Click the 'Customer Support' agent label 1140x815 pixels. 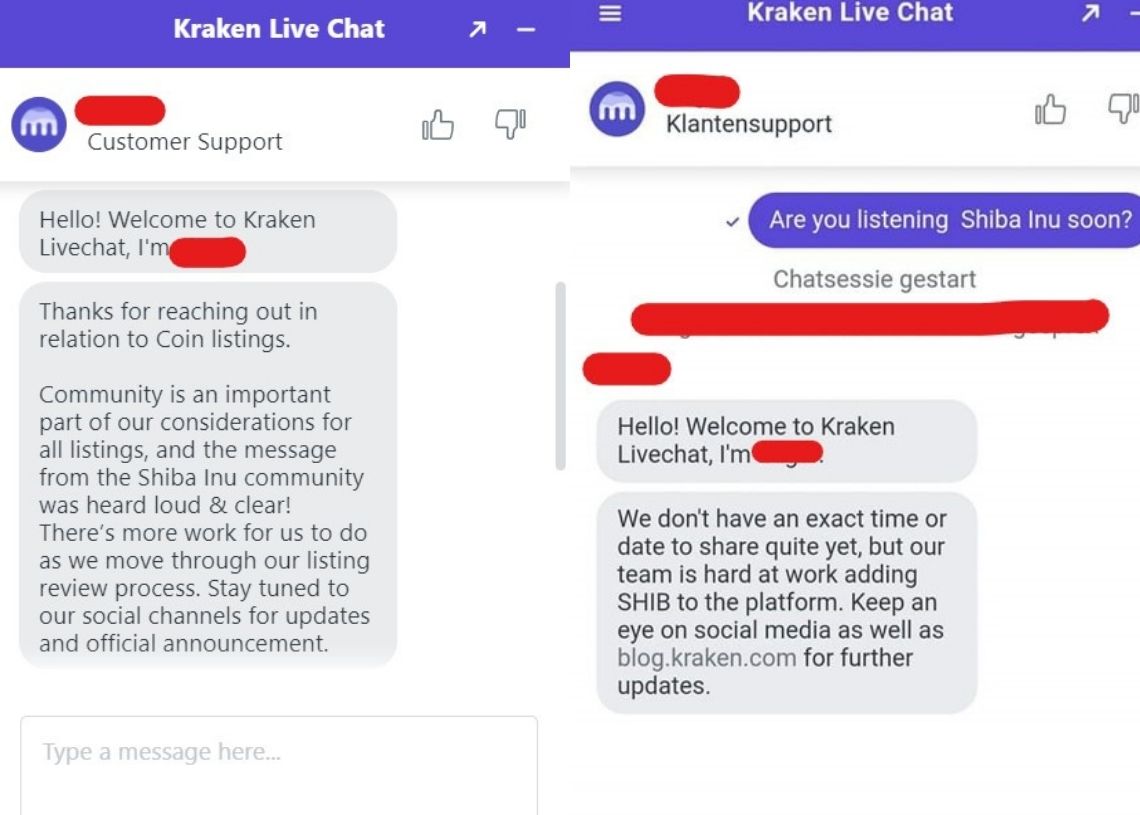185,142
